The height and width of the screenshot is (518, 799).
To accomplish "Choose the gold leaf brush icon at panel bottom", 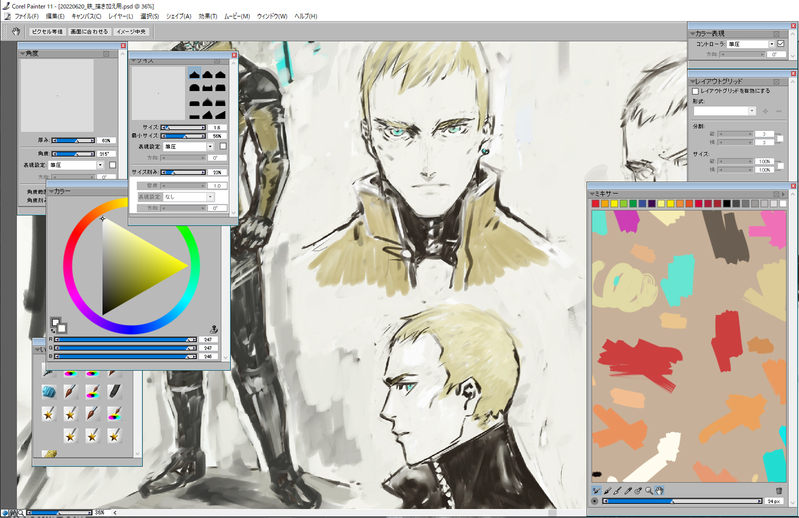I will [x=49, y=453].
